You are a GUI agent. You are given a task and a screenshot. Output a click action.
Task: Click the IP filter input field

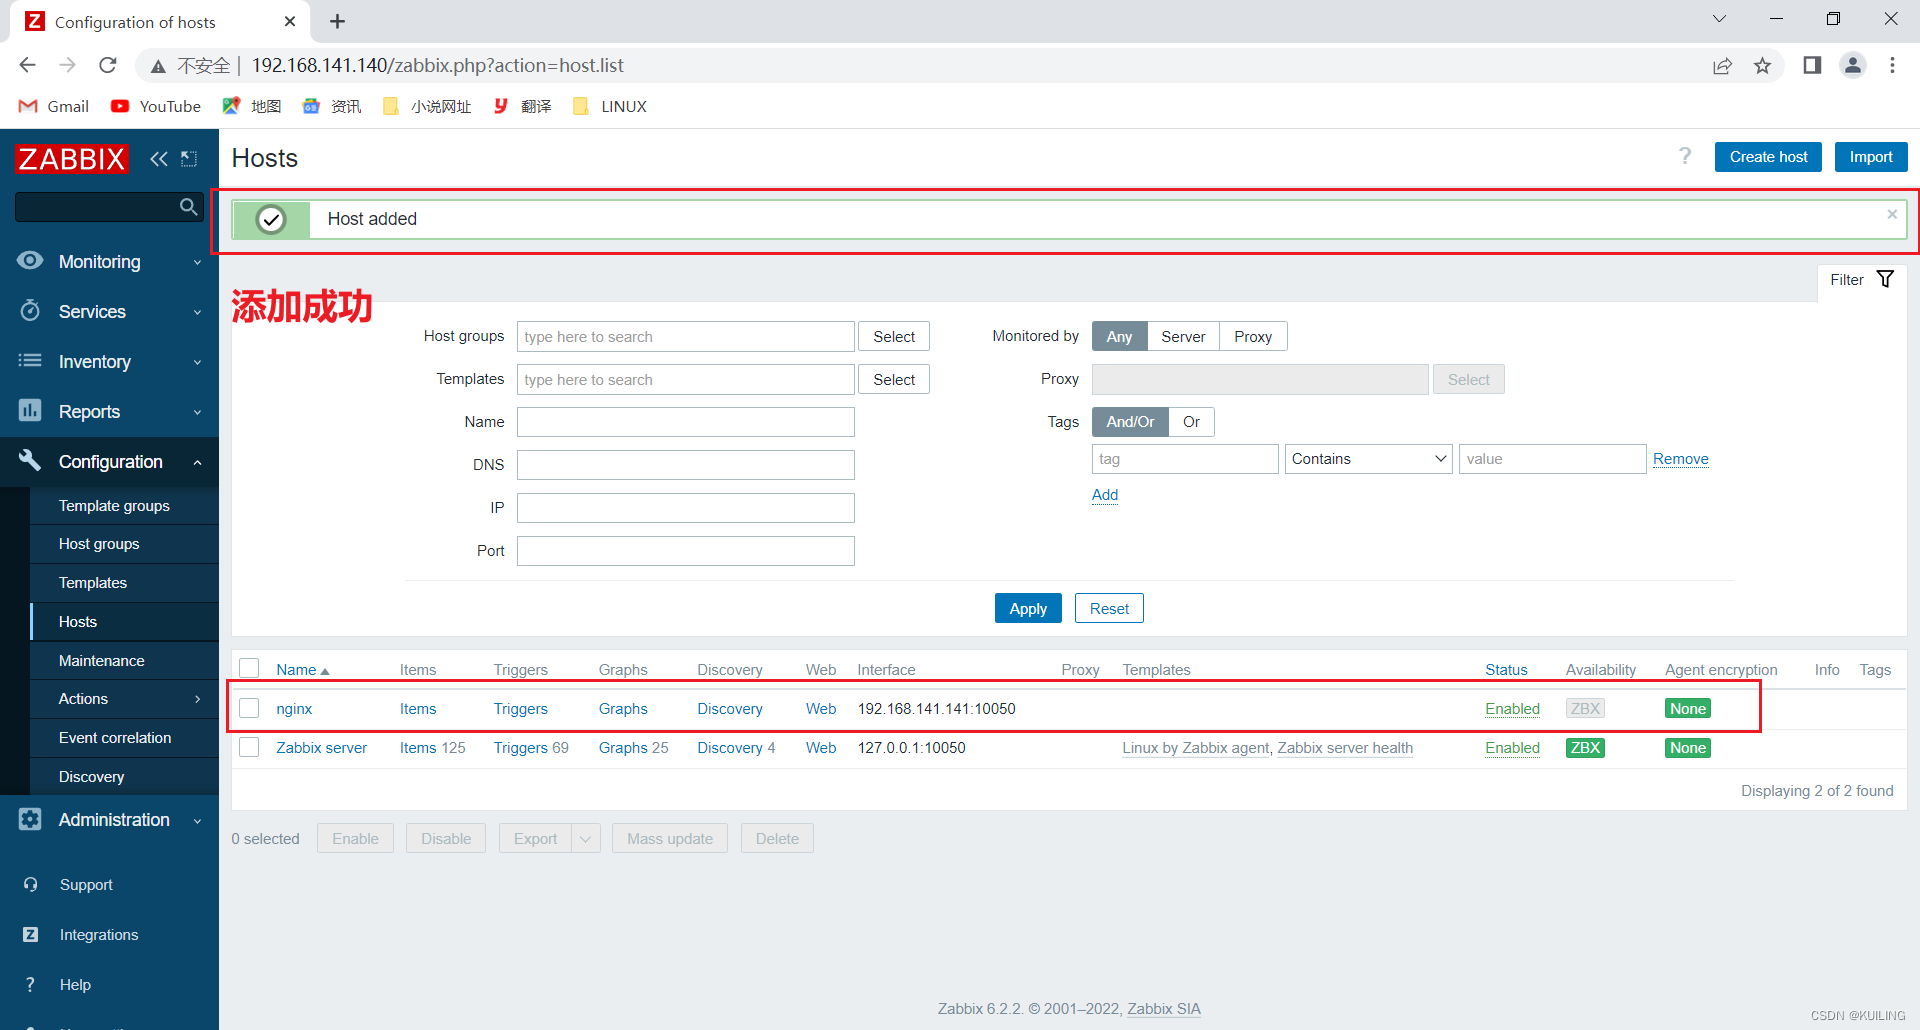(x=686, y=508)
